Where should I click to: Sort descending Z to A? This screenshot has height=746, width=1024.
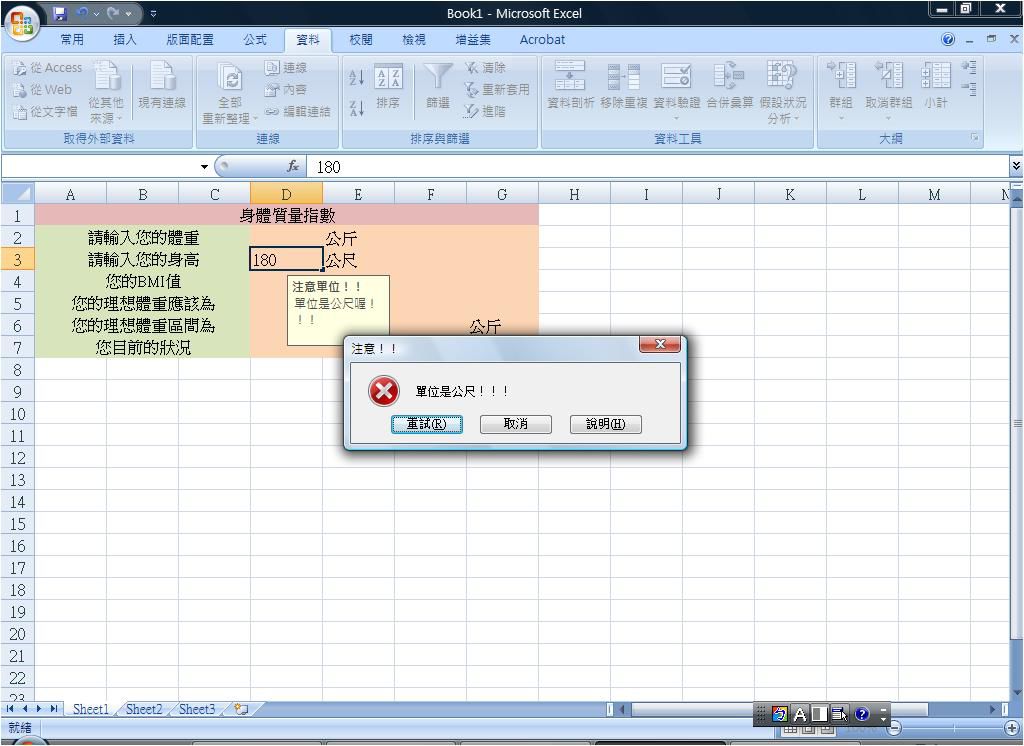357,108
